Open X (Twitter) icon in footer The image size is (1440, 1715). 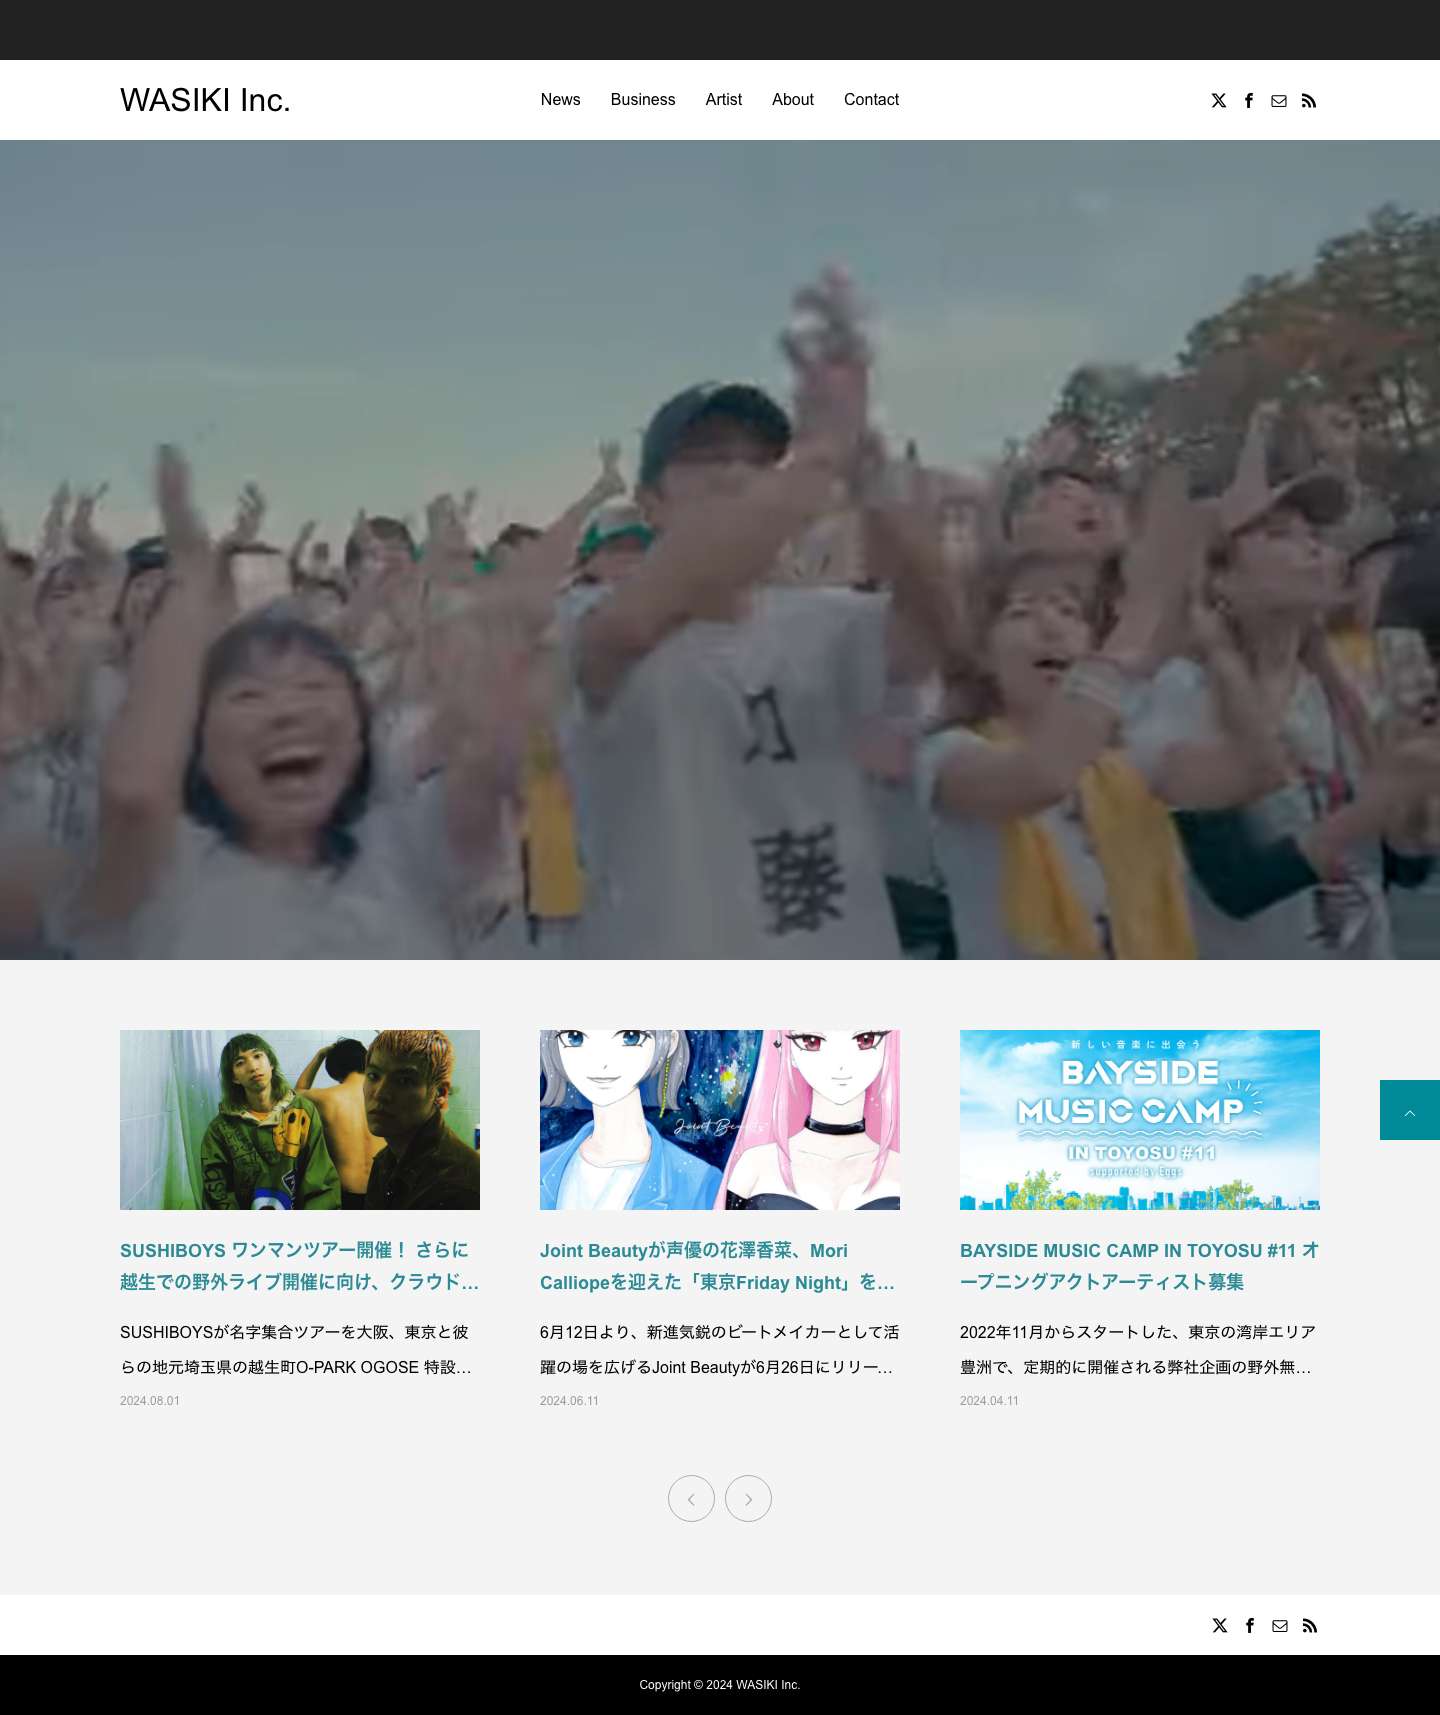click(1220, 1625)
